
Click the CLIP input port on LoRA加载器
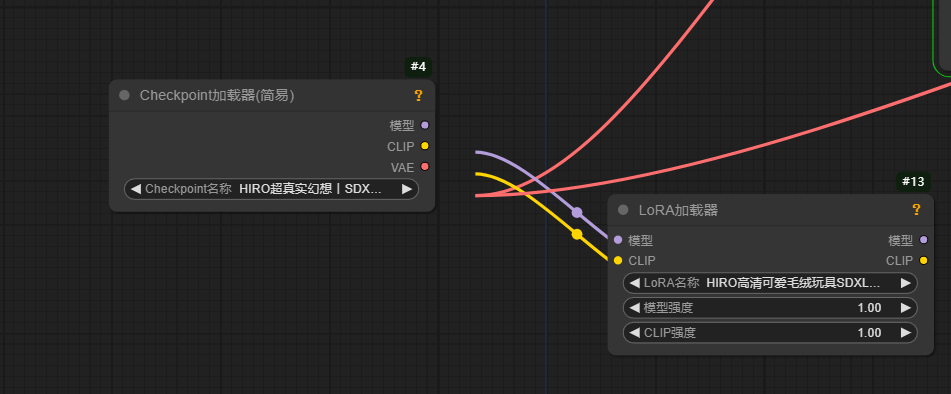[618, 261]
